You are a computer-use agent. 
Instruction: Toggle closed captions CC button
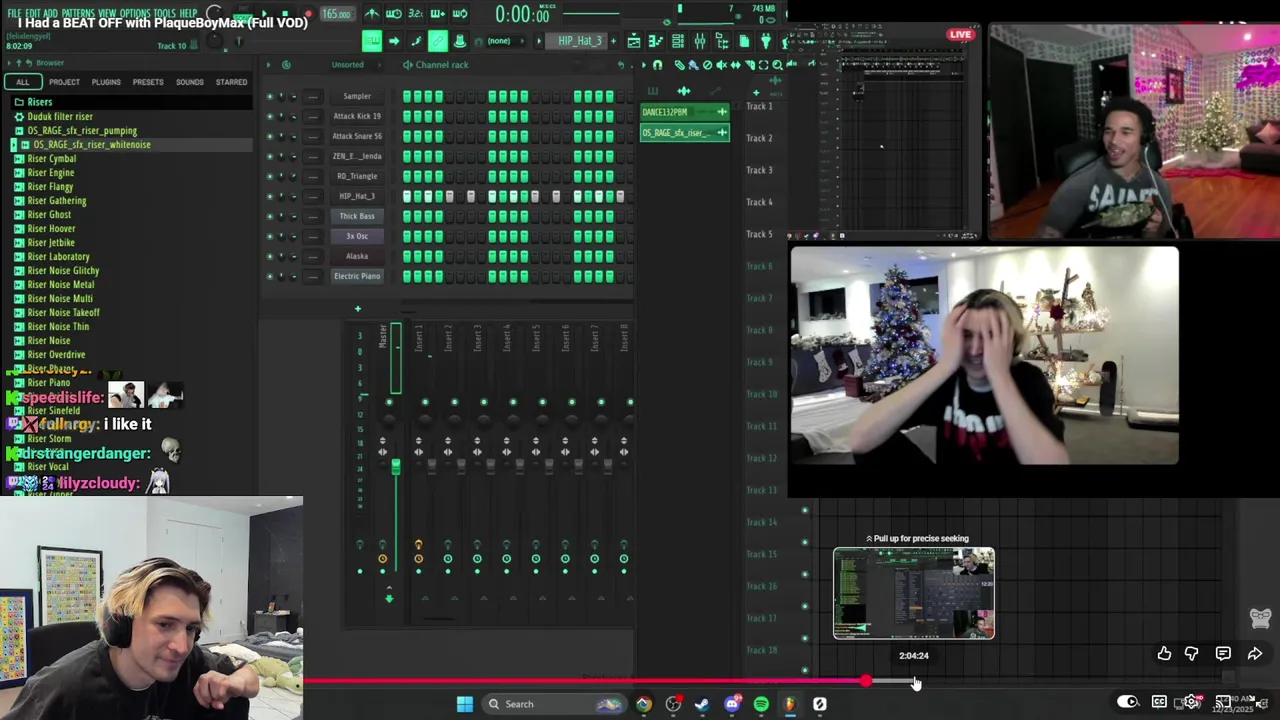click(x=1159, y=701)
